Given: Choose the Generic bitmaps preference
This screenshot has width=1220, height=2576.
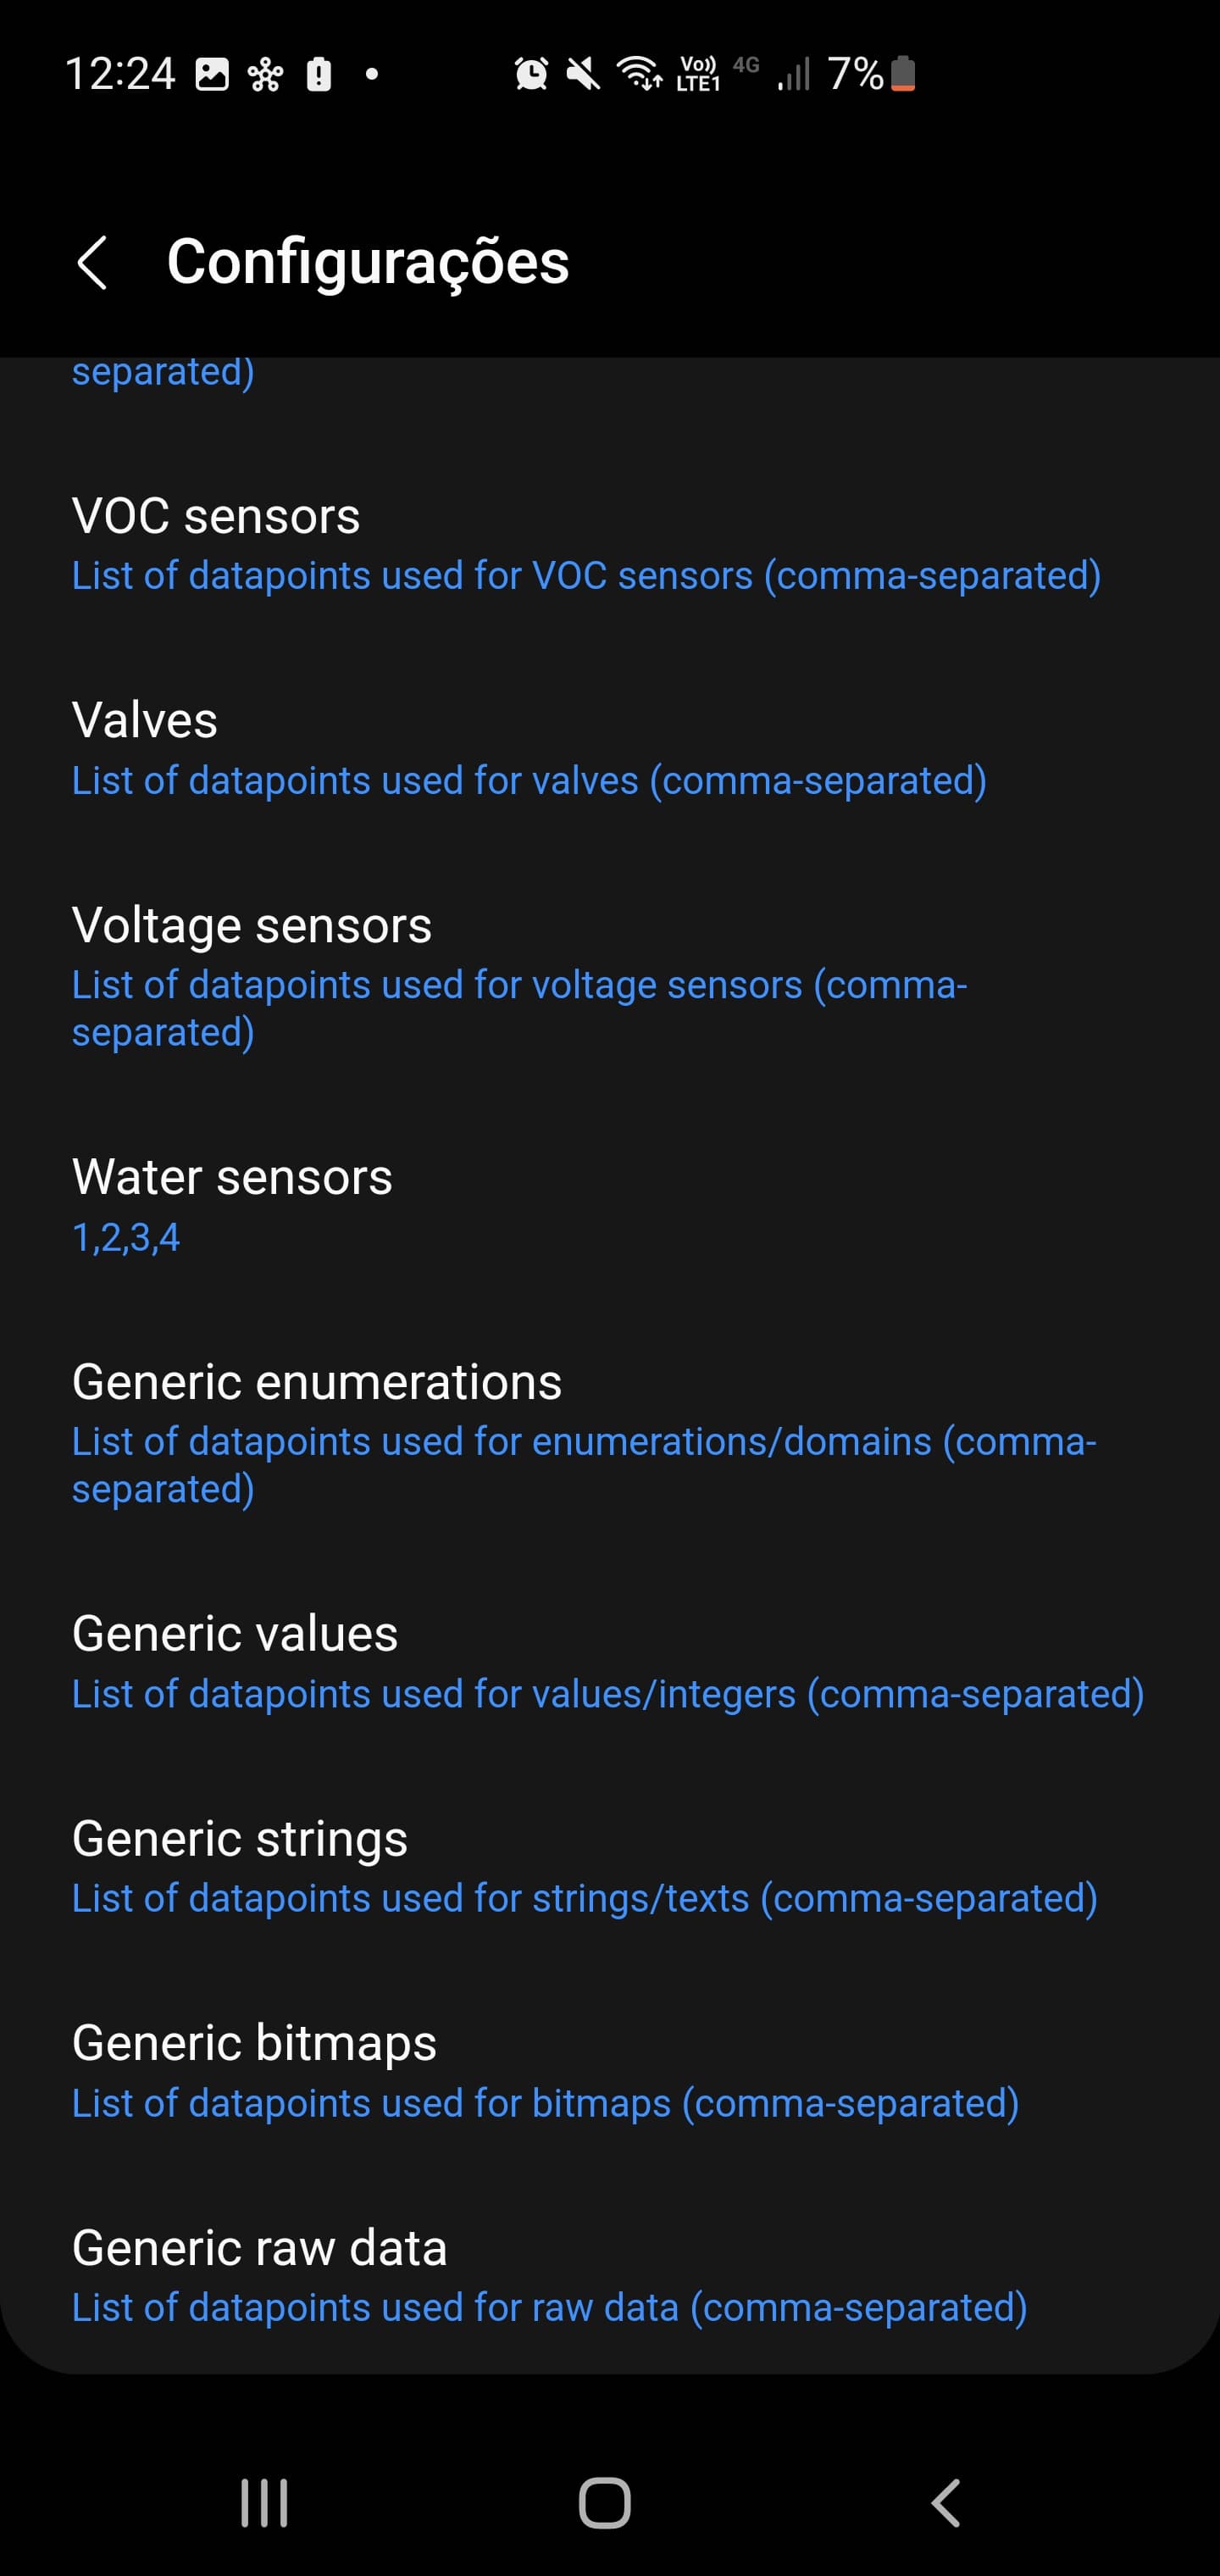Looking at the screenshot, I should pos(545,2071).
